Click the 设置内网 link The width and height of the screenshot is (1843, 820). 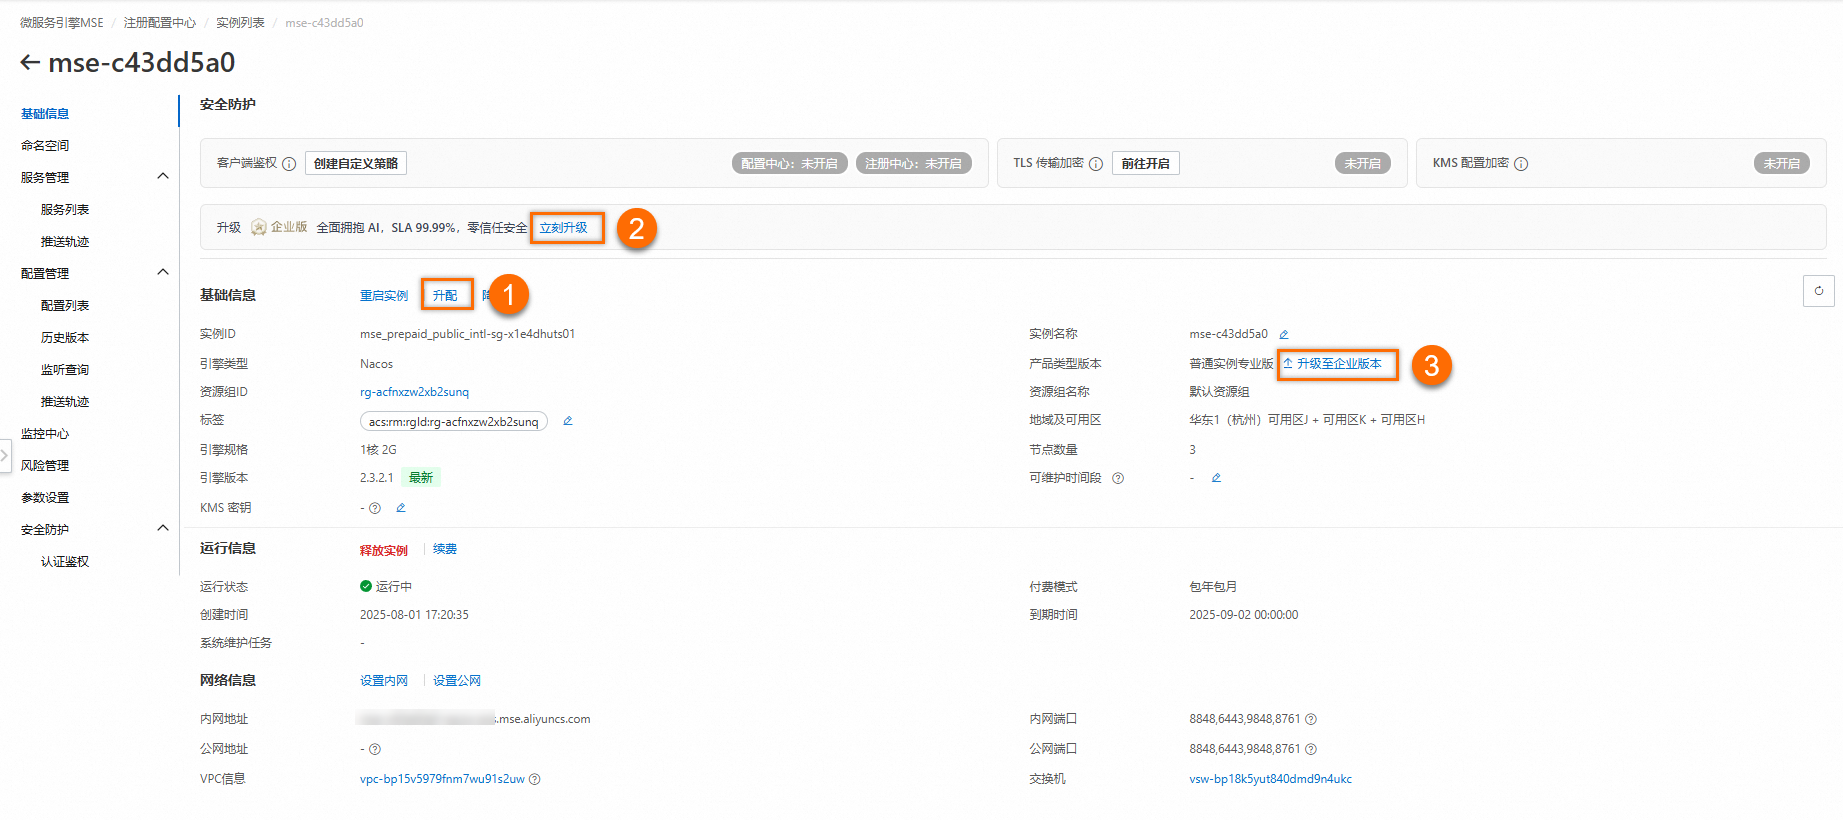pos(384,681)
